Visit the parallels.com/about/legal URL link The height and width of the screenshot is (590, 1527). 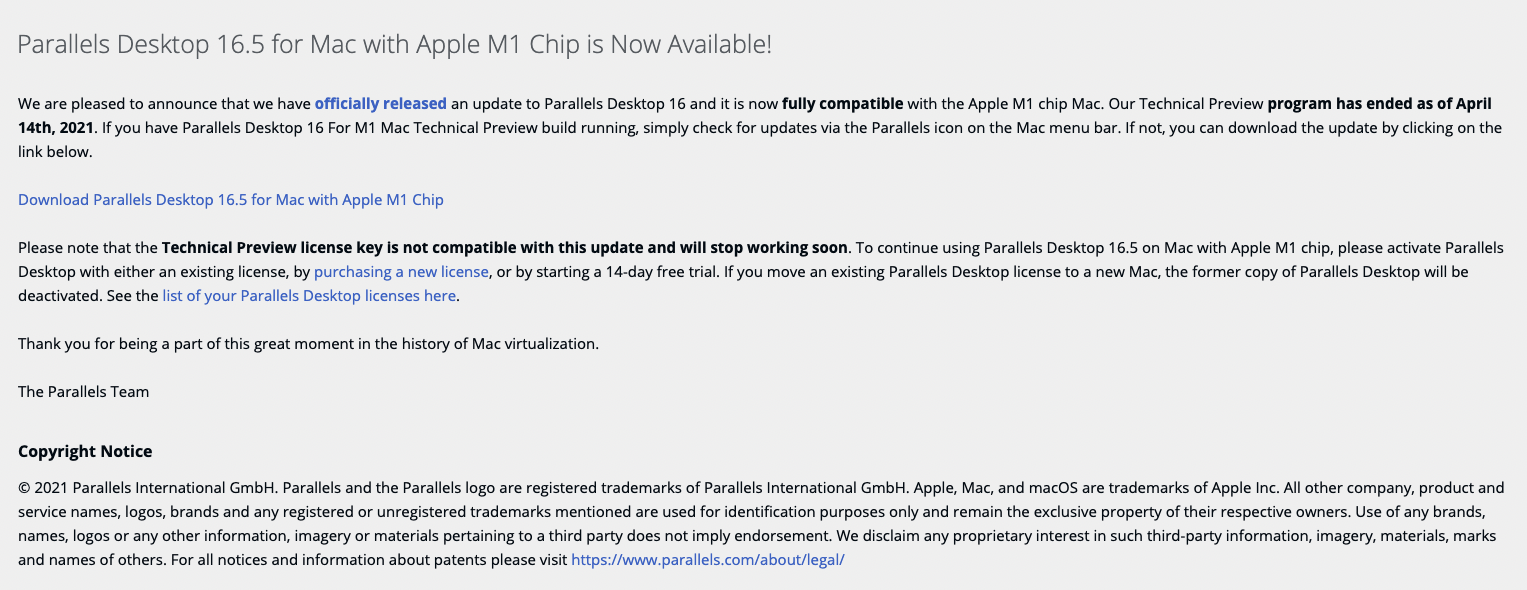708,559
